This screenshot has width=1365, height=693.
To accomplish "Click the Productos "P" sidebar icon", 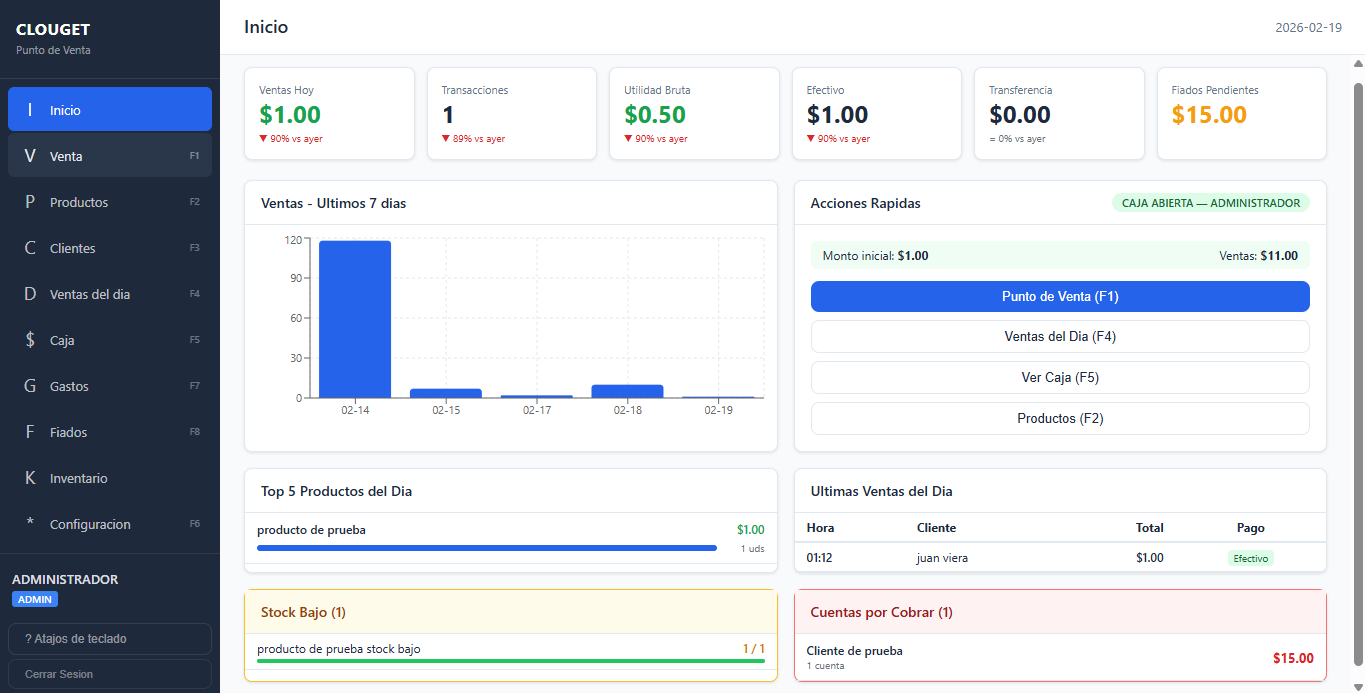I will tap(30, 202).
